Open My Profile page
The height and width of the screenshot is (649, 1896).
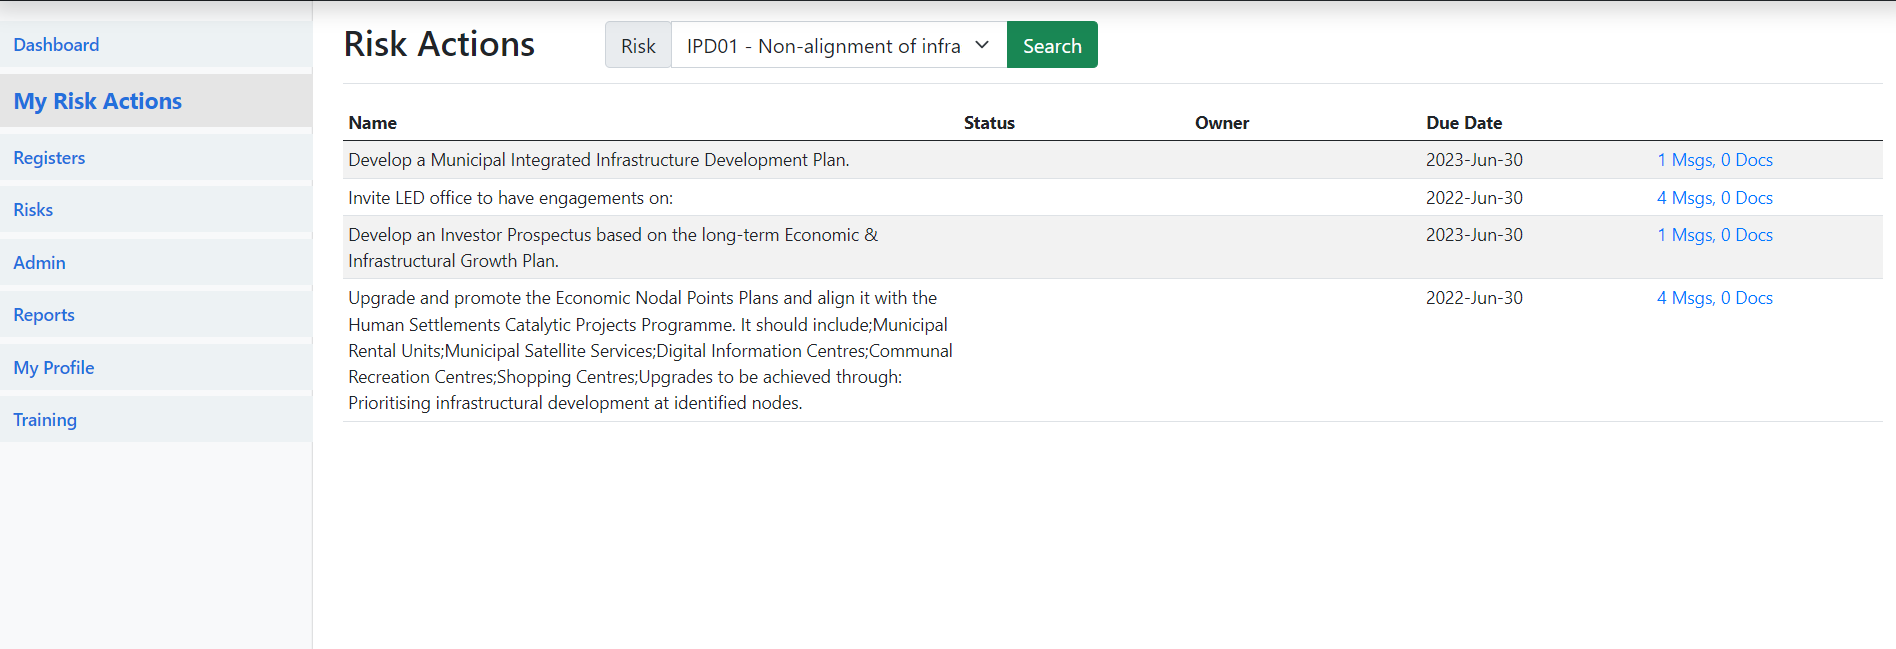(54, 368)
